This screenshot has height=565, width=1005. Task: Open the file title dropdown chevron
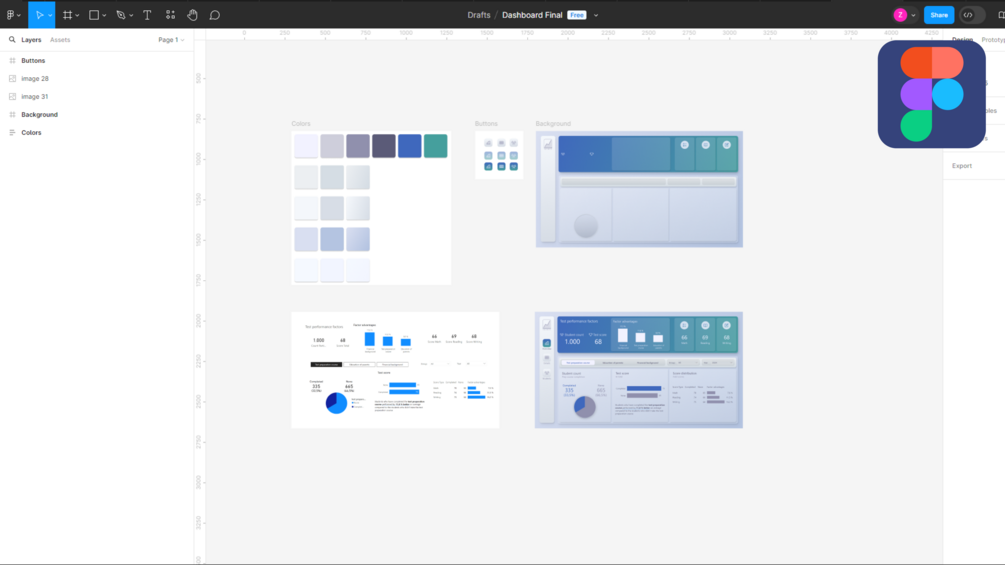[x=596, y=15]
